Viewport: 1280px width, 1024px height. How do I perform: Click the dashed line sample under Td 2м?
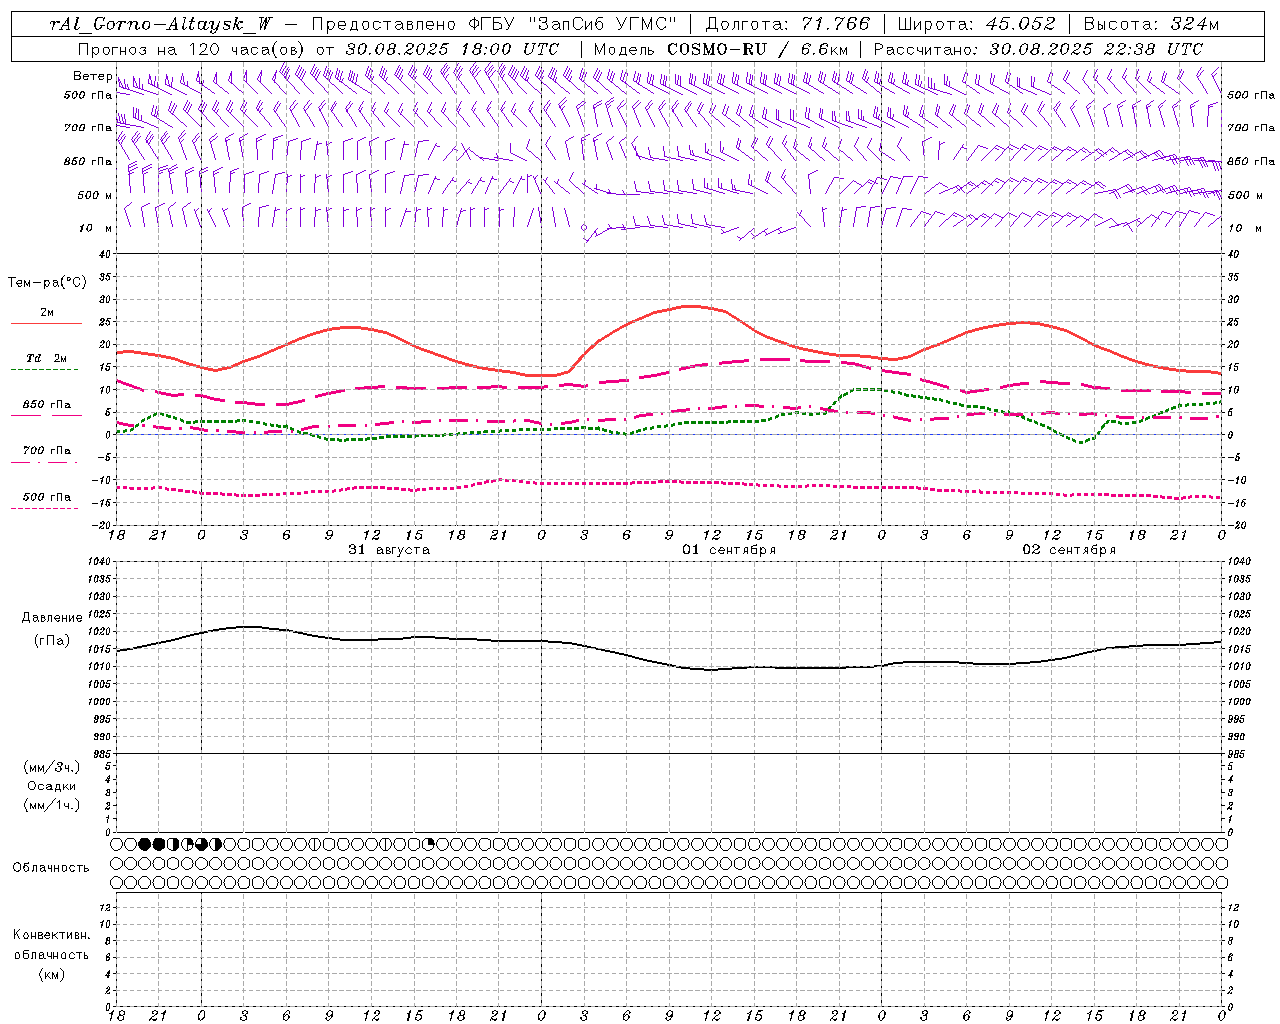(46, 370)
